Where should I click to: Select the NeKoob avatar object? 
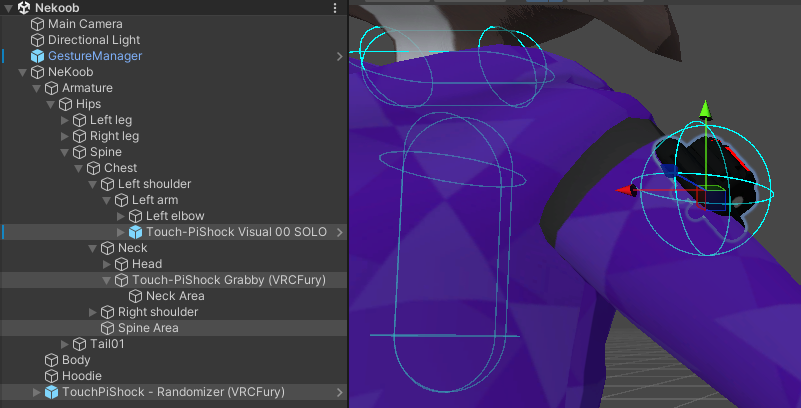click(70, 72)
